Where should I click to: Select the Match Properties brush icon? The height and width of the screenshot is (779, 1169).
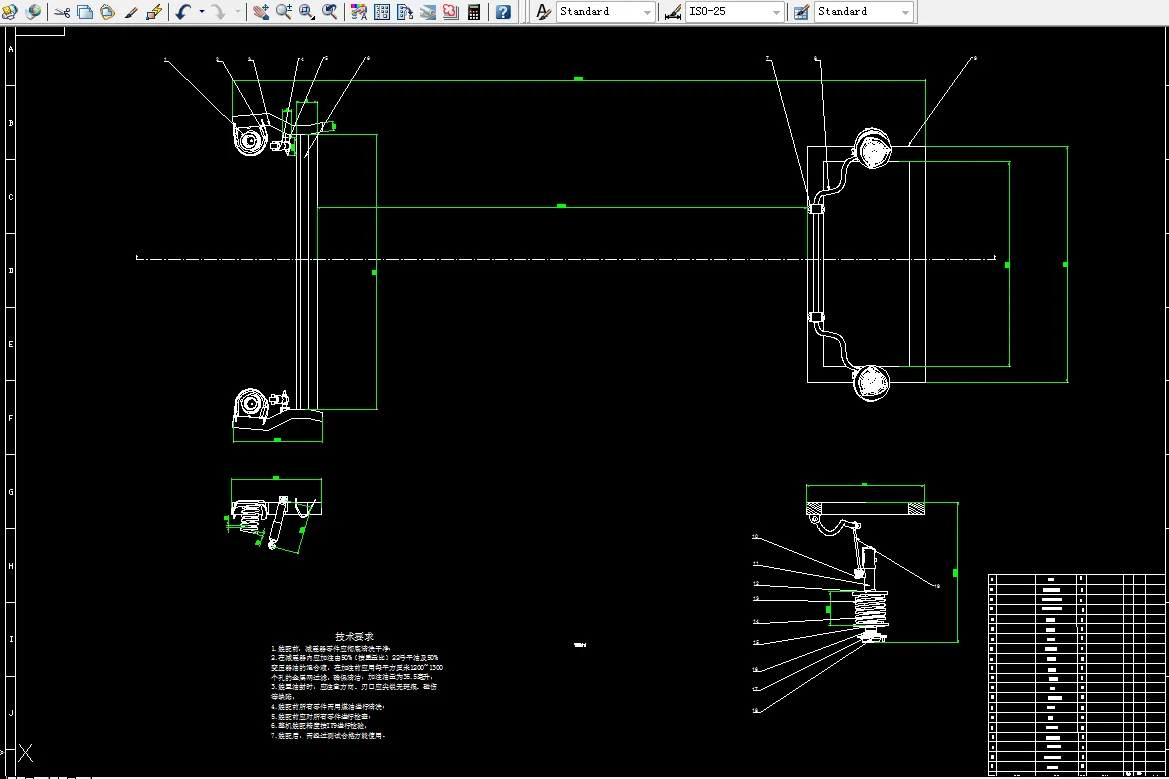click(x=131, y=12)
